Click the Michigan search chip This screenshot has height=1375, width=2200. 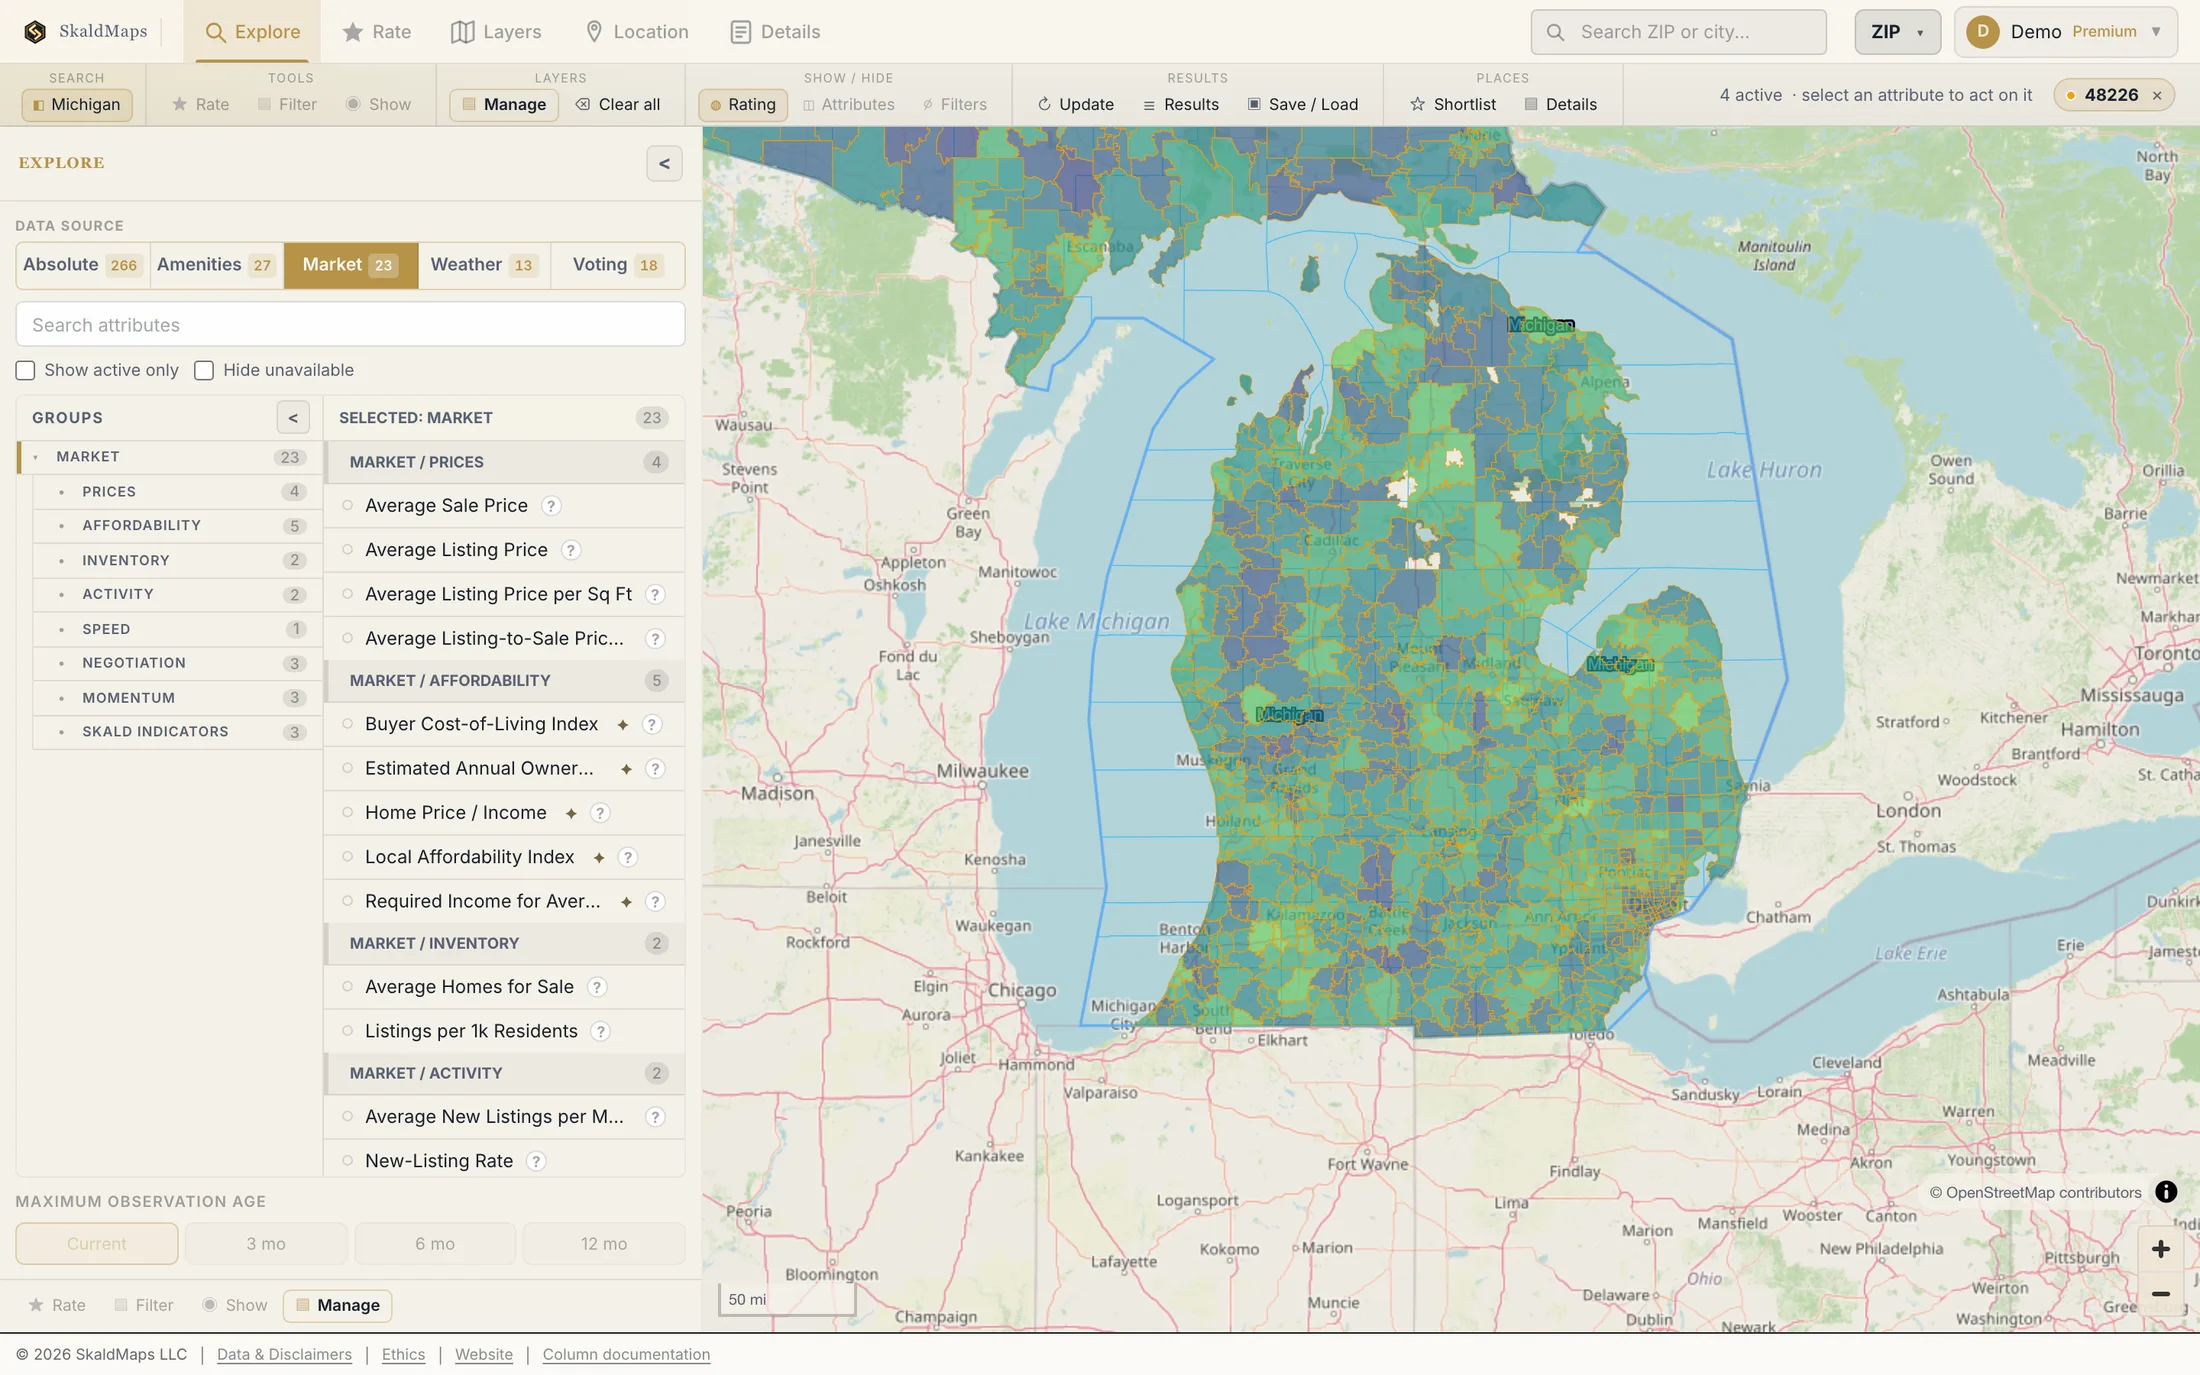77,104
